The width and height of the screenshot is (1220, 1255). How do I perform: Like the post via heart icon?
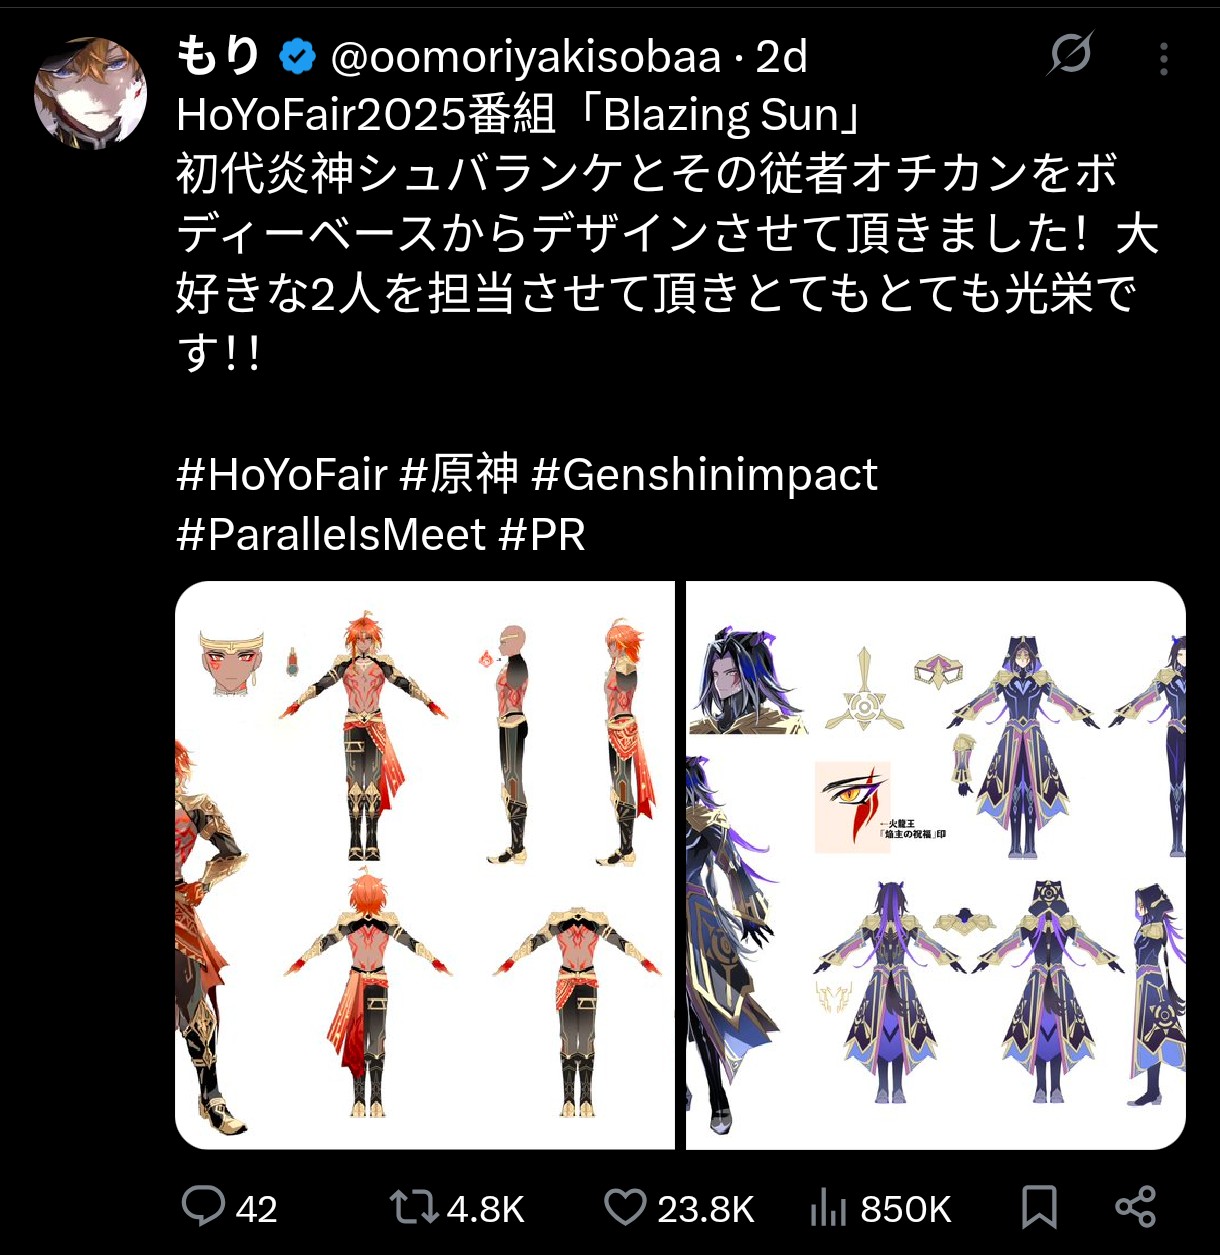click(625, 1207)
